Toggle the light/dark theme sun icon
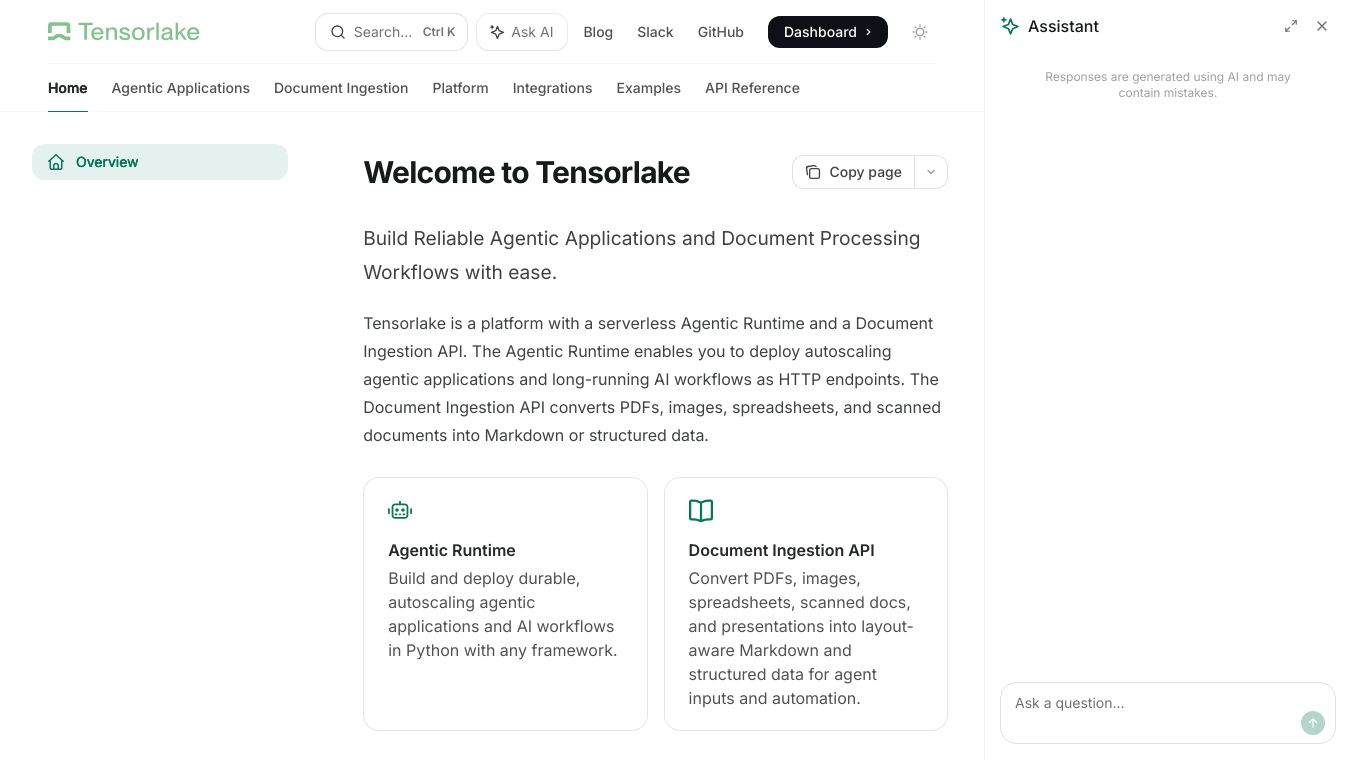Screen dimensions: 1352x760 (919, 32)
